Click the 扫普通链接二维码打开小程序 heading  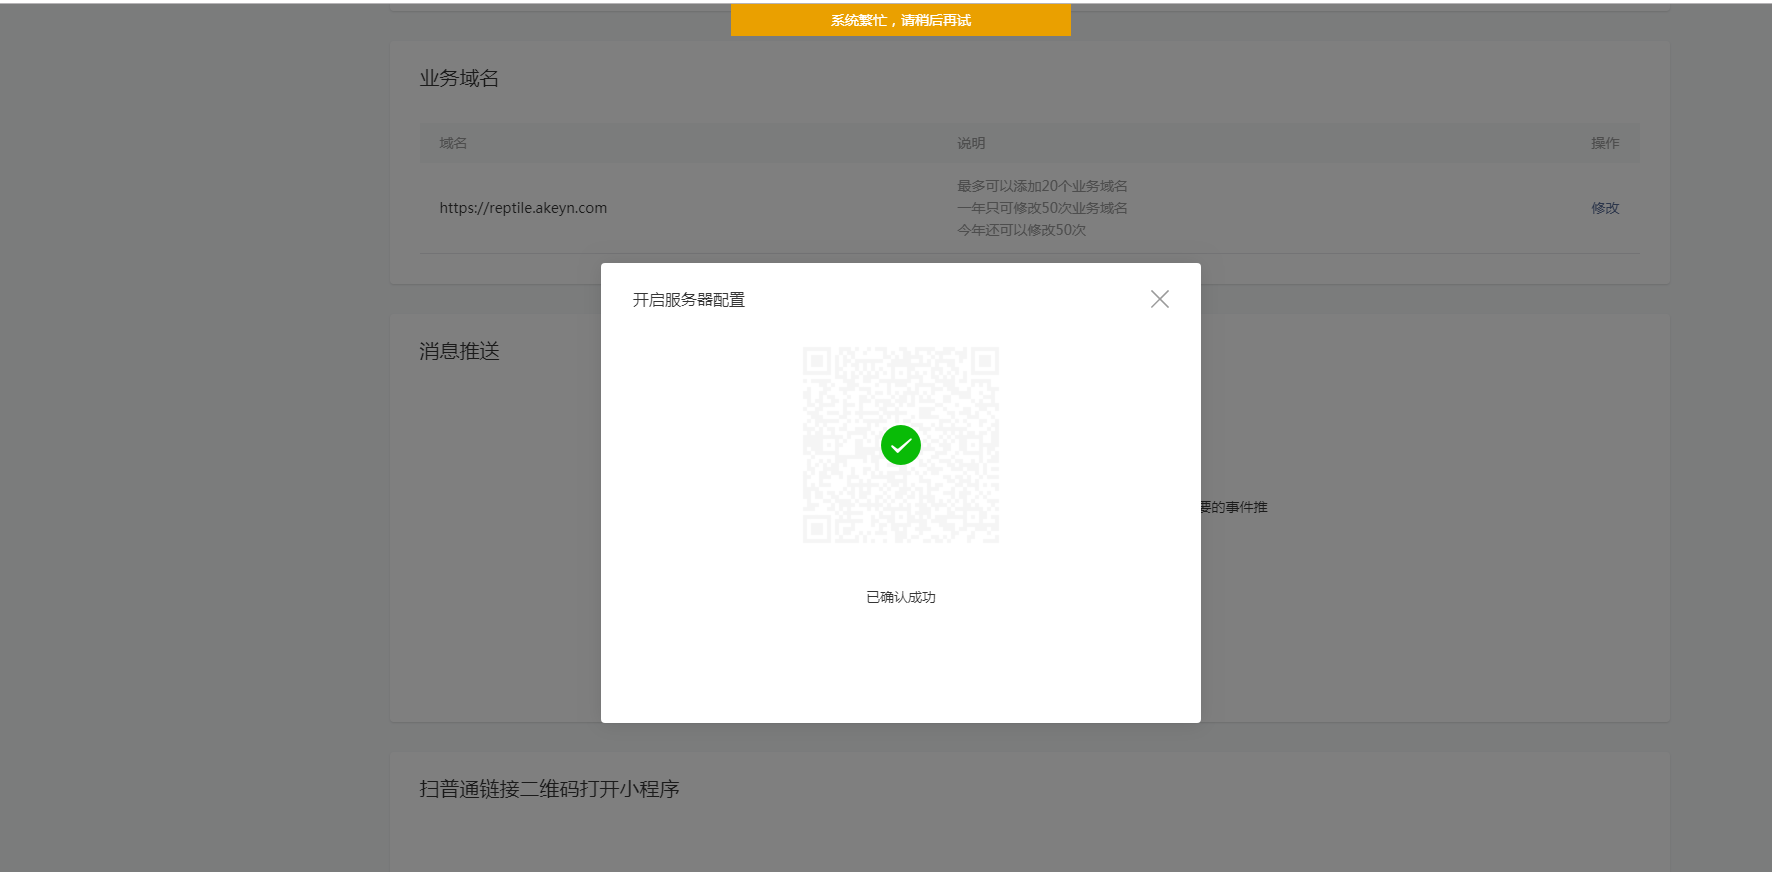point(549,789)
